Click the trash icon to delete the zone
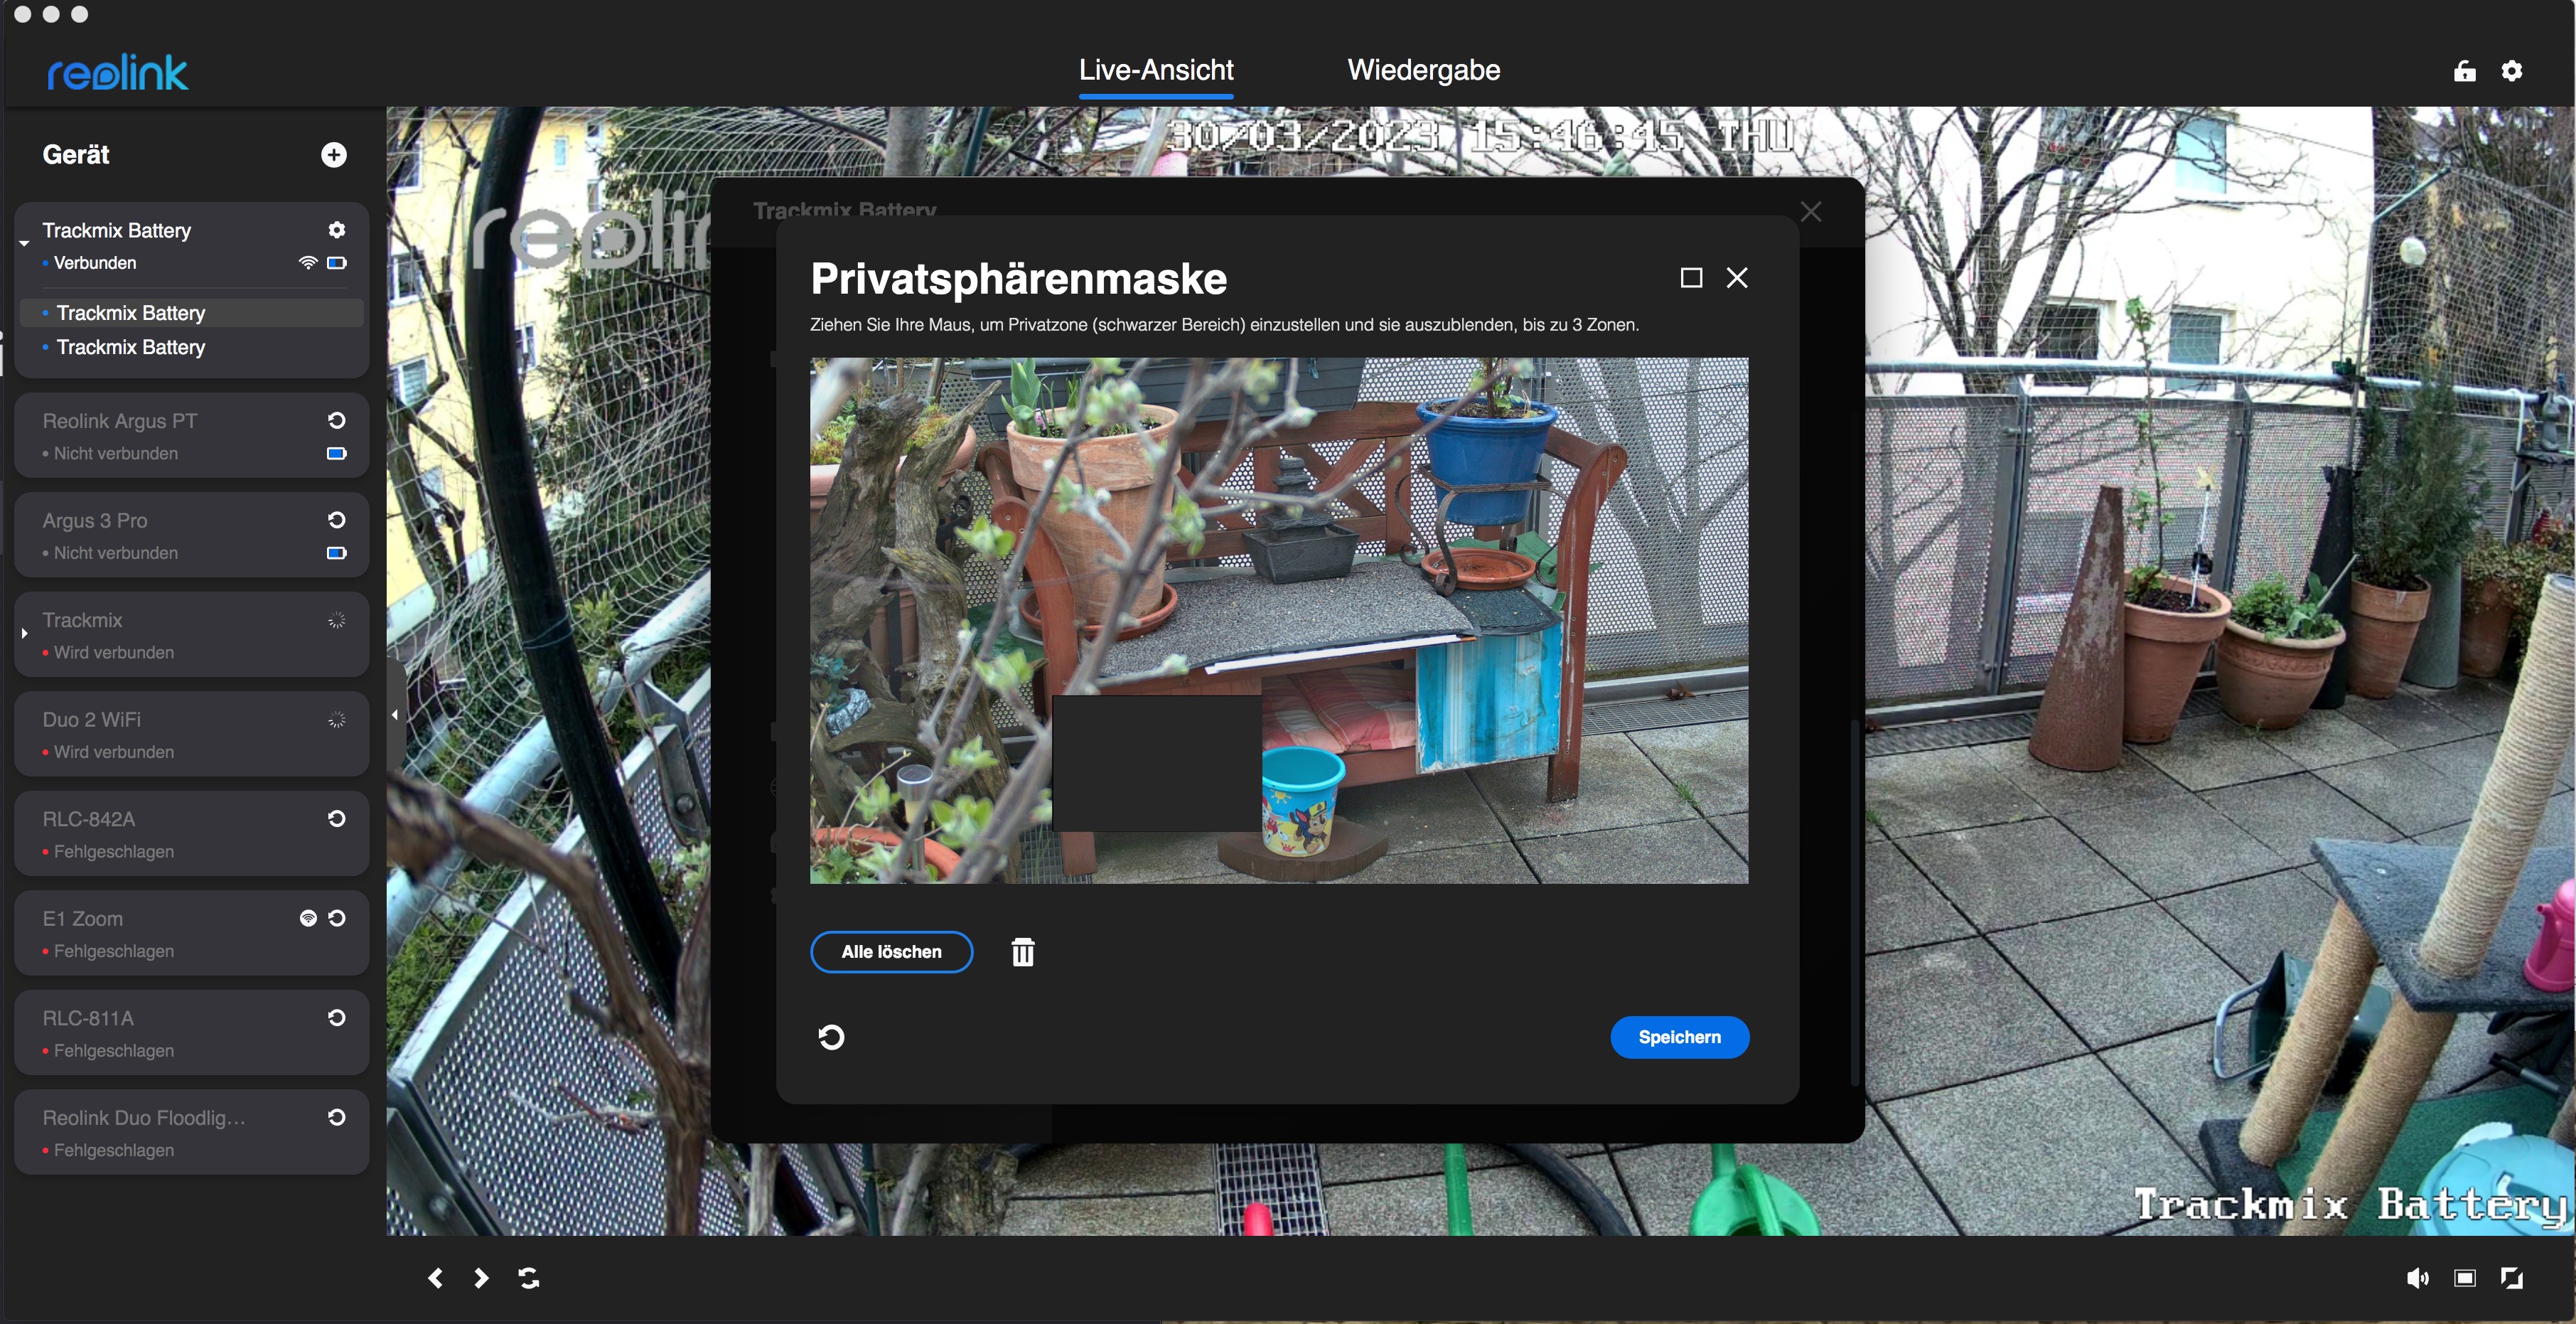The height and width of the screenshot is (1324, 2576). click(x=1022, y=952)
